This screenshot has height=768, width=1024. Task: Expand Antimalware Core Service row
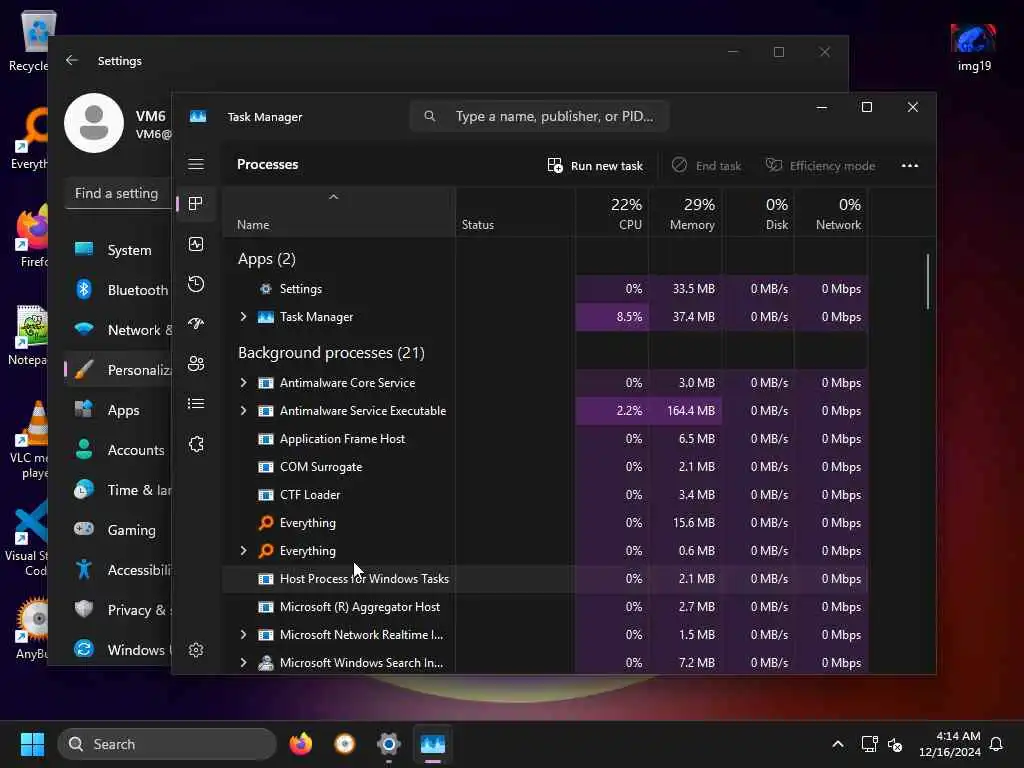tap(244, 383)
